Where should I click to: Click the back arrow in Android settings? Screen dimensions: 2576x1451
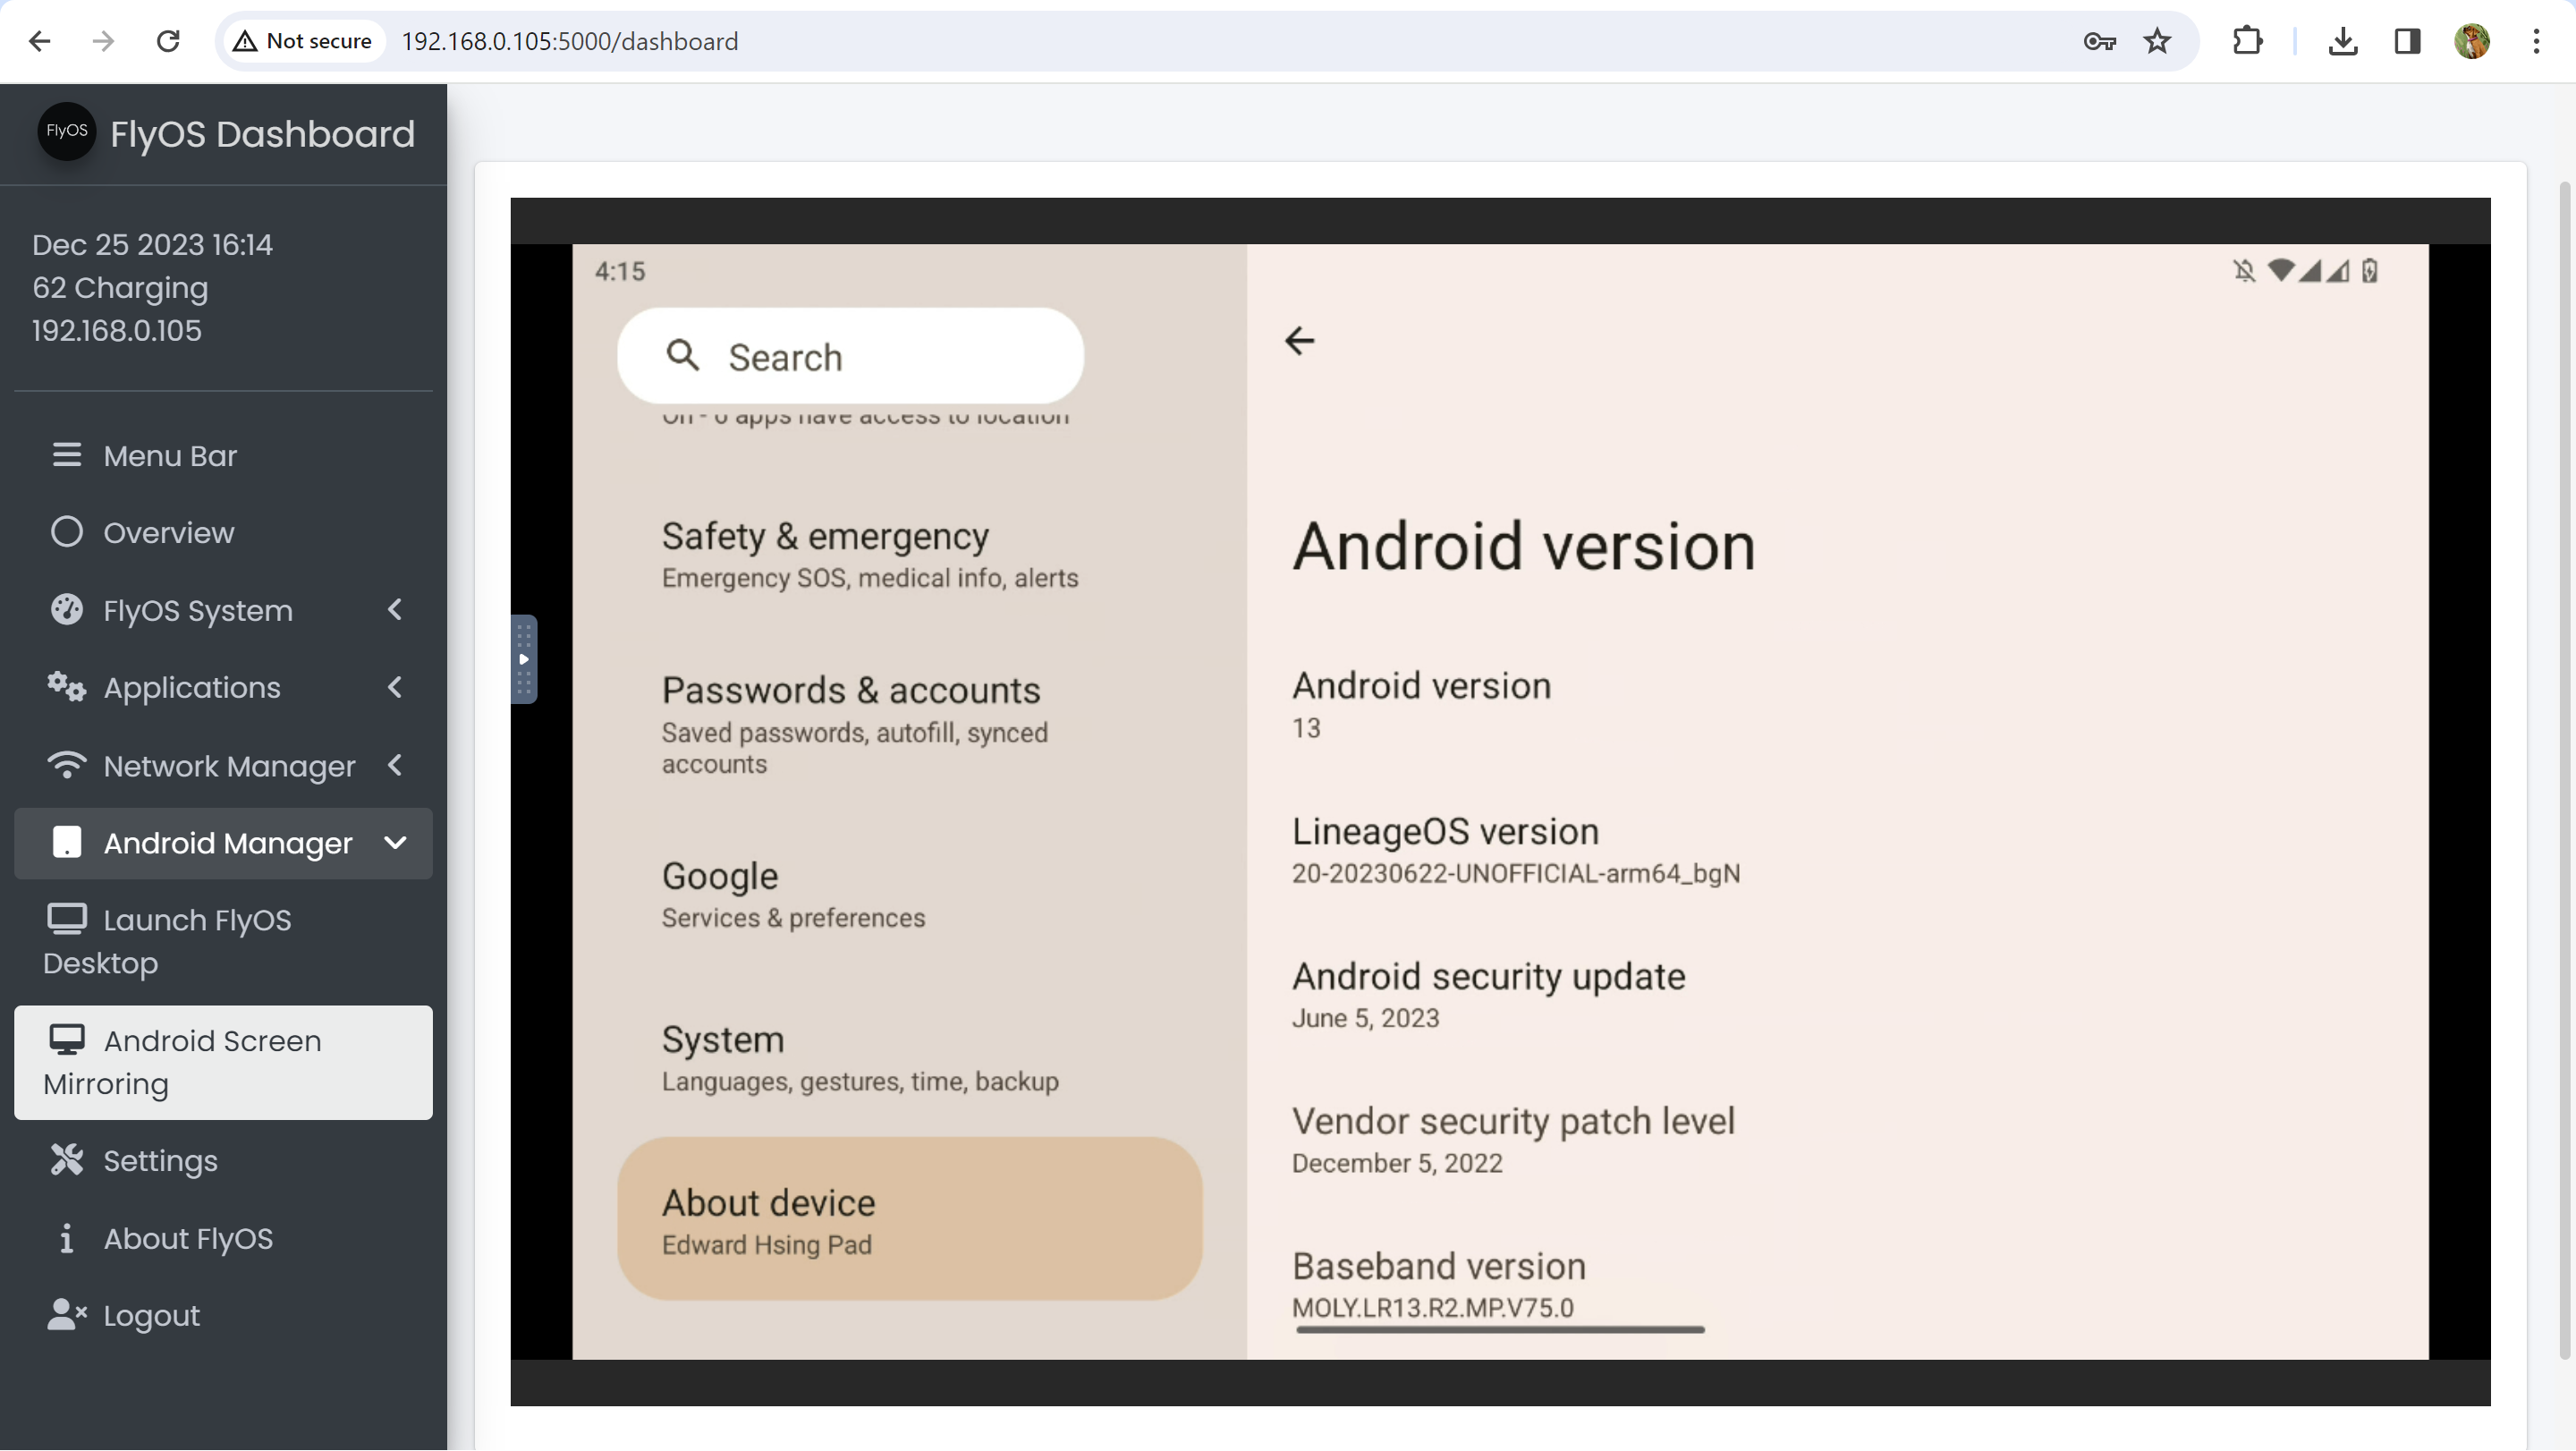tap(1299, 341)
